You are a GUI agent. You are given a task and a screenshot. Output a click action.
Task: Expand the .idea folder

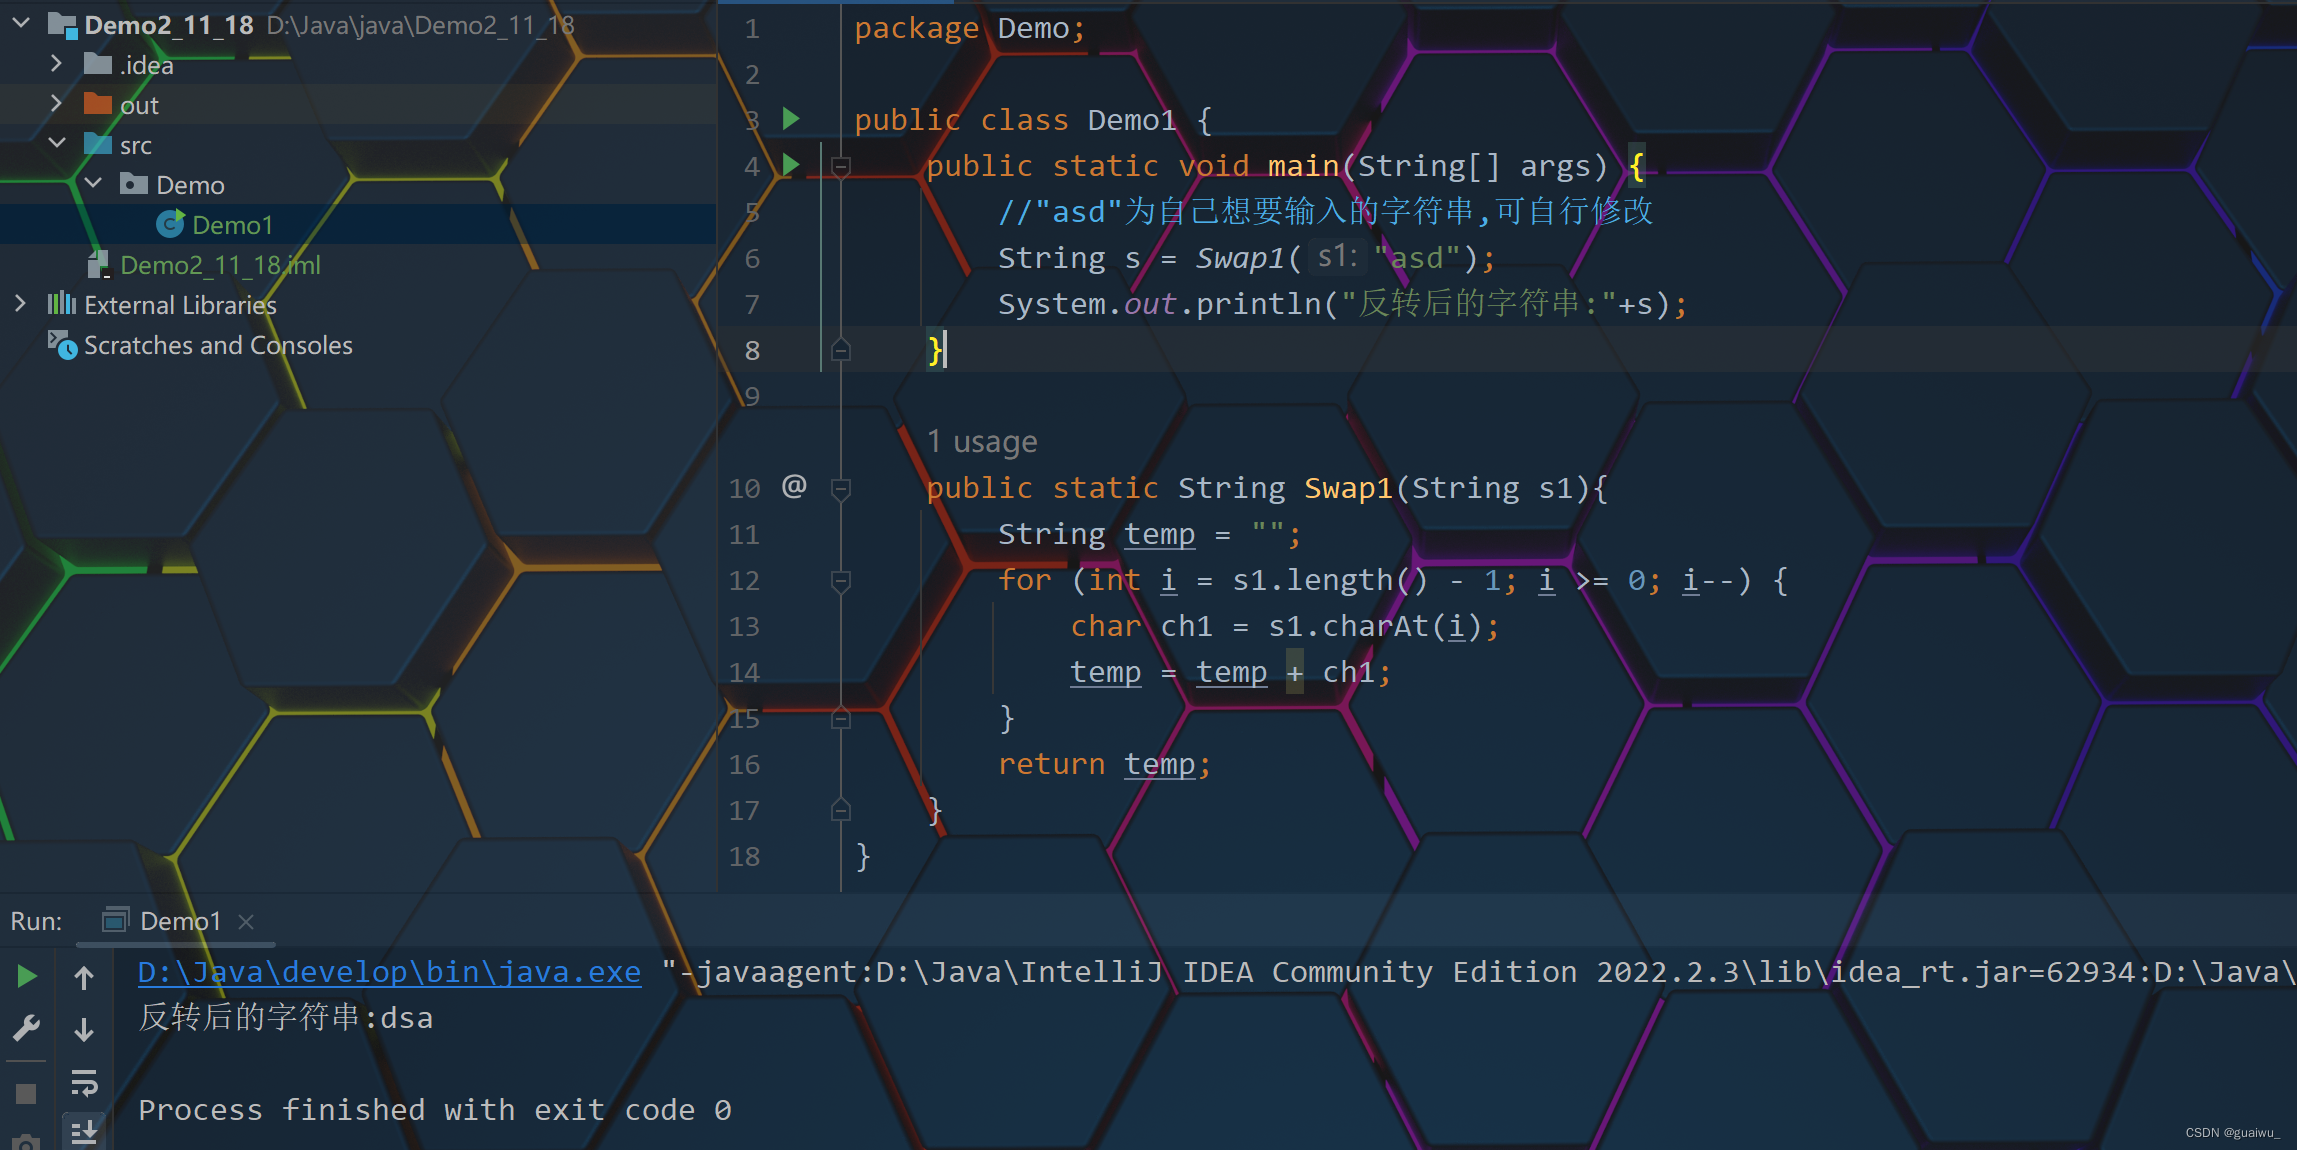pyautogui.click(x=56, y=64)
